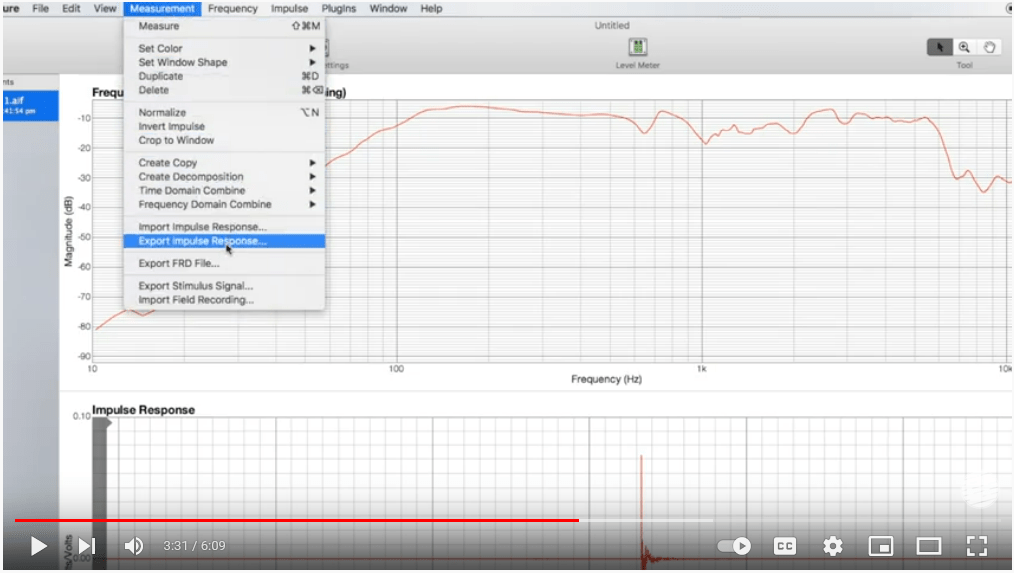This screenshot has height=573, width=1014.
Task: Choose Normalize menu item
Action: coord(224,113)
